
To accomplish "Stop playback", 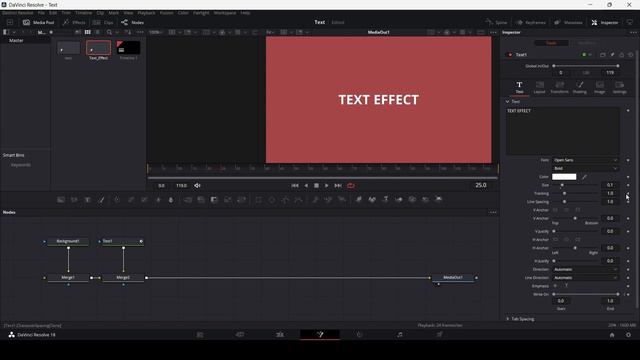I will [316, 185].
